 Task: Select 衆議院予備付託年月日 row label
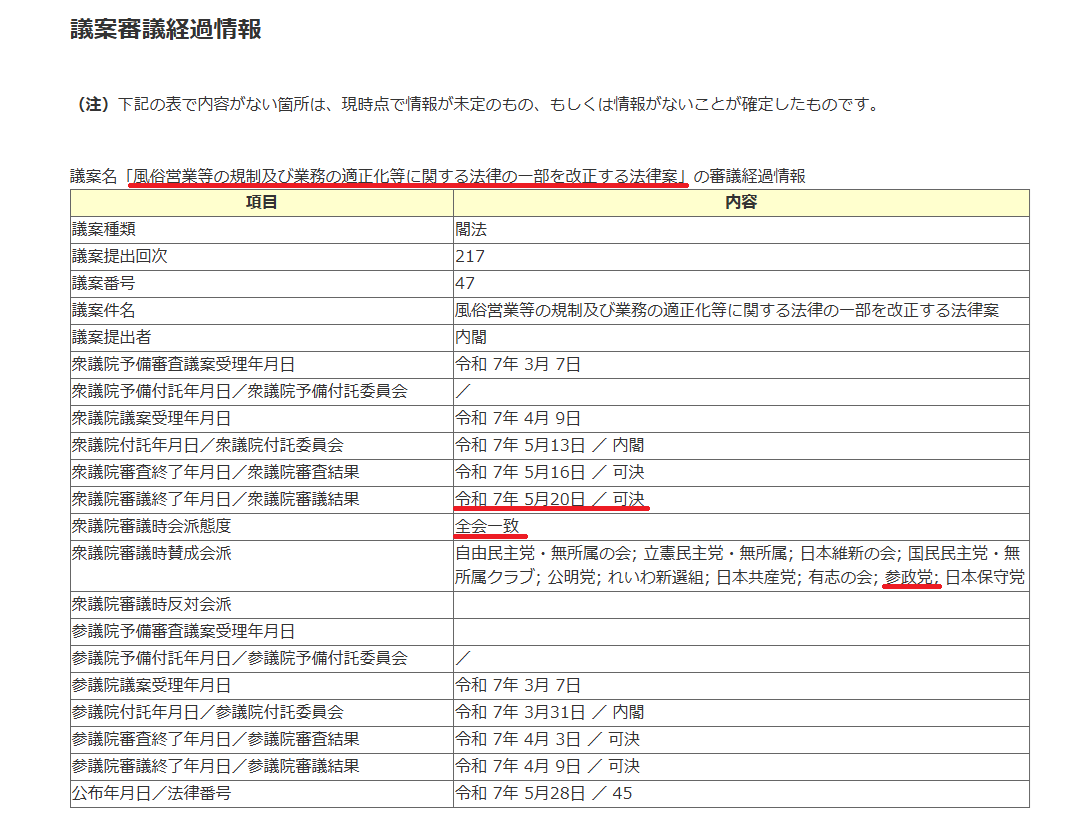point(239,392)
